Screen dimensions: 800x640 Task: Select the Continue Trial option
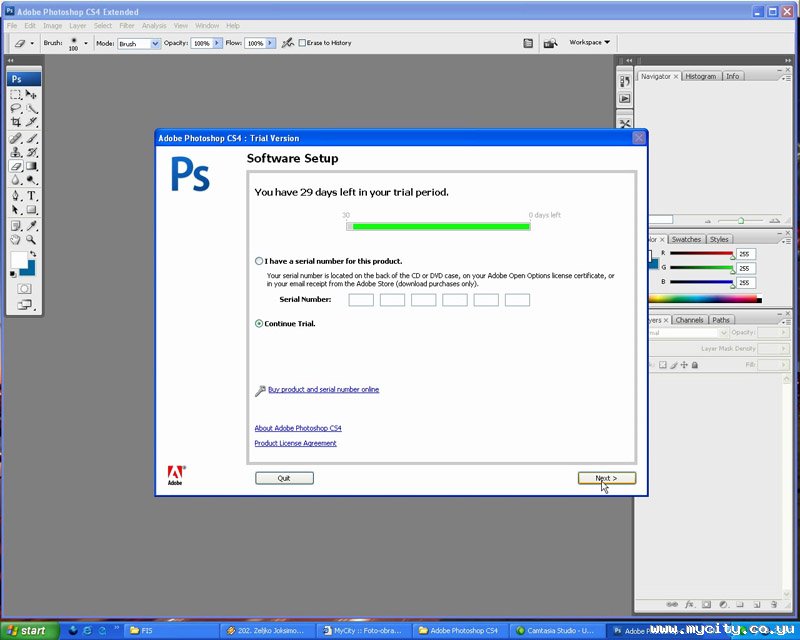tap(259, 324)
